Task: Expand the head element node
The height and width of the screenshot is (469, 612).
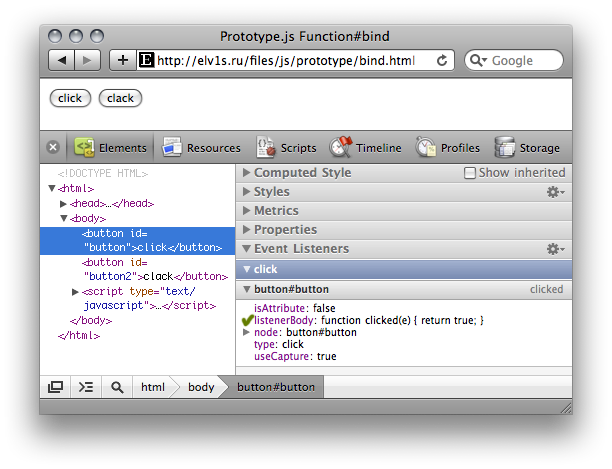Action: (x=63, y=203)
